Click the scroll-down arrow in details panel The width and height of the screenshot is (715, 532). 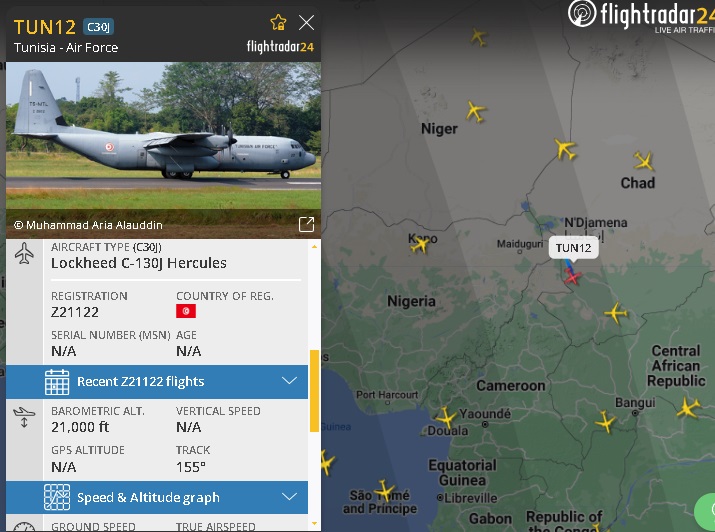(314, 523)
